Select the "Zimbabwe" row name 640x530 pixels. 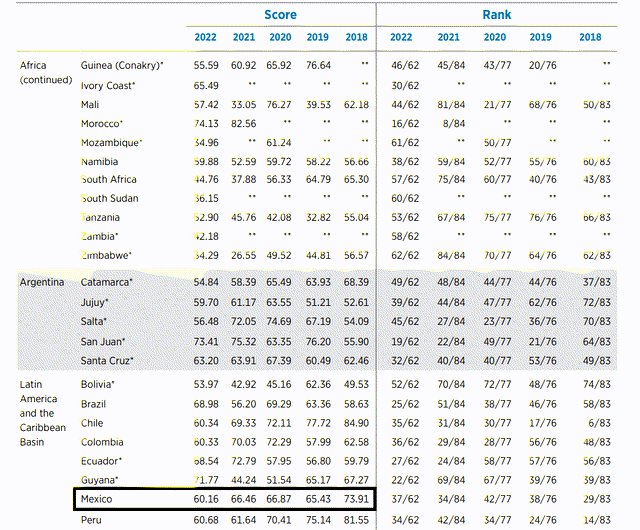[106, 256]
